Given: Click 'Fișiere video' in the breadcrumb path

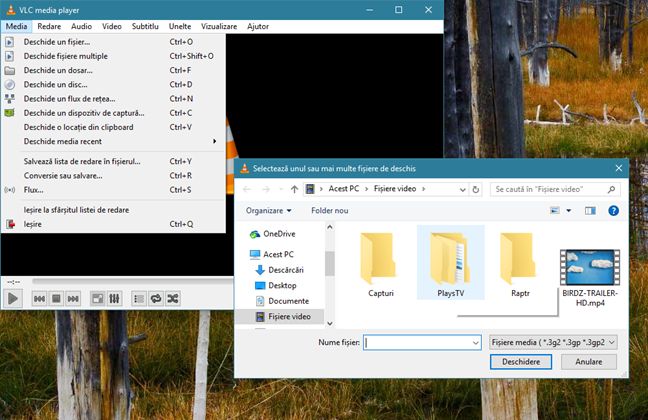Looking at the screenshot, I should (395, 189).
